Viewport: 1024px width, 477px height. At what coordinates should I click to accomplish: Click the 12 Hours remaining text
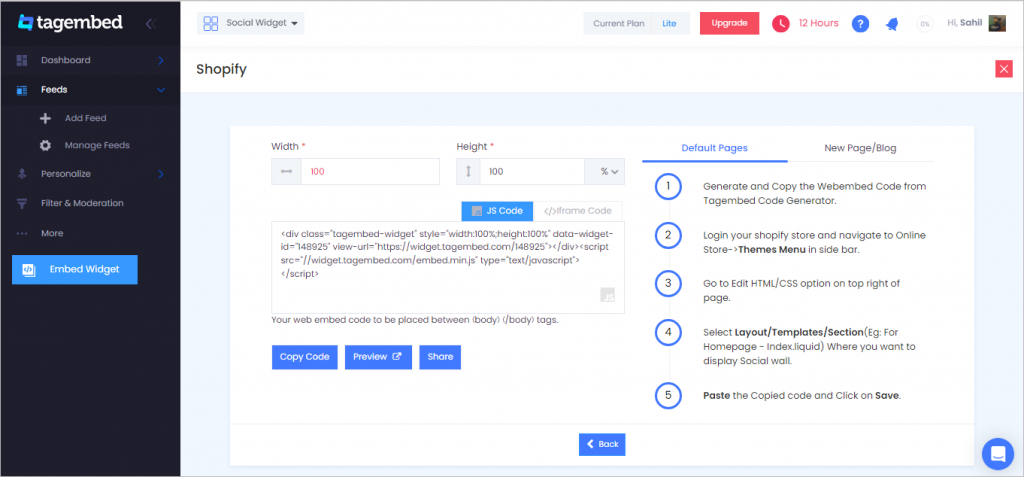point(819,24)
